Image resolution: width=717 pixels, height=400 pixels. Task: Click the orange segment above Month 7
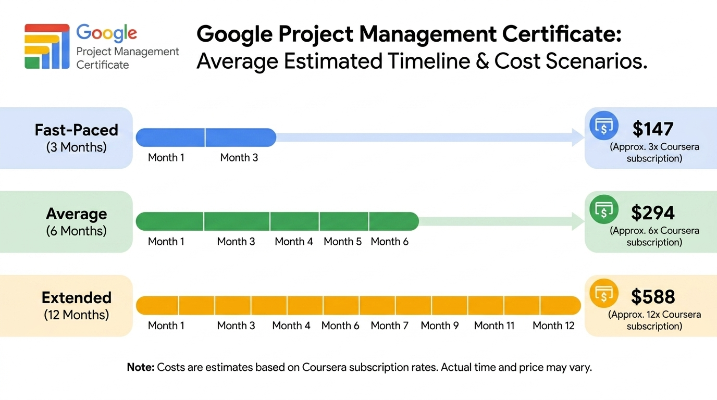377,305
